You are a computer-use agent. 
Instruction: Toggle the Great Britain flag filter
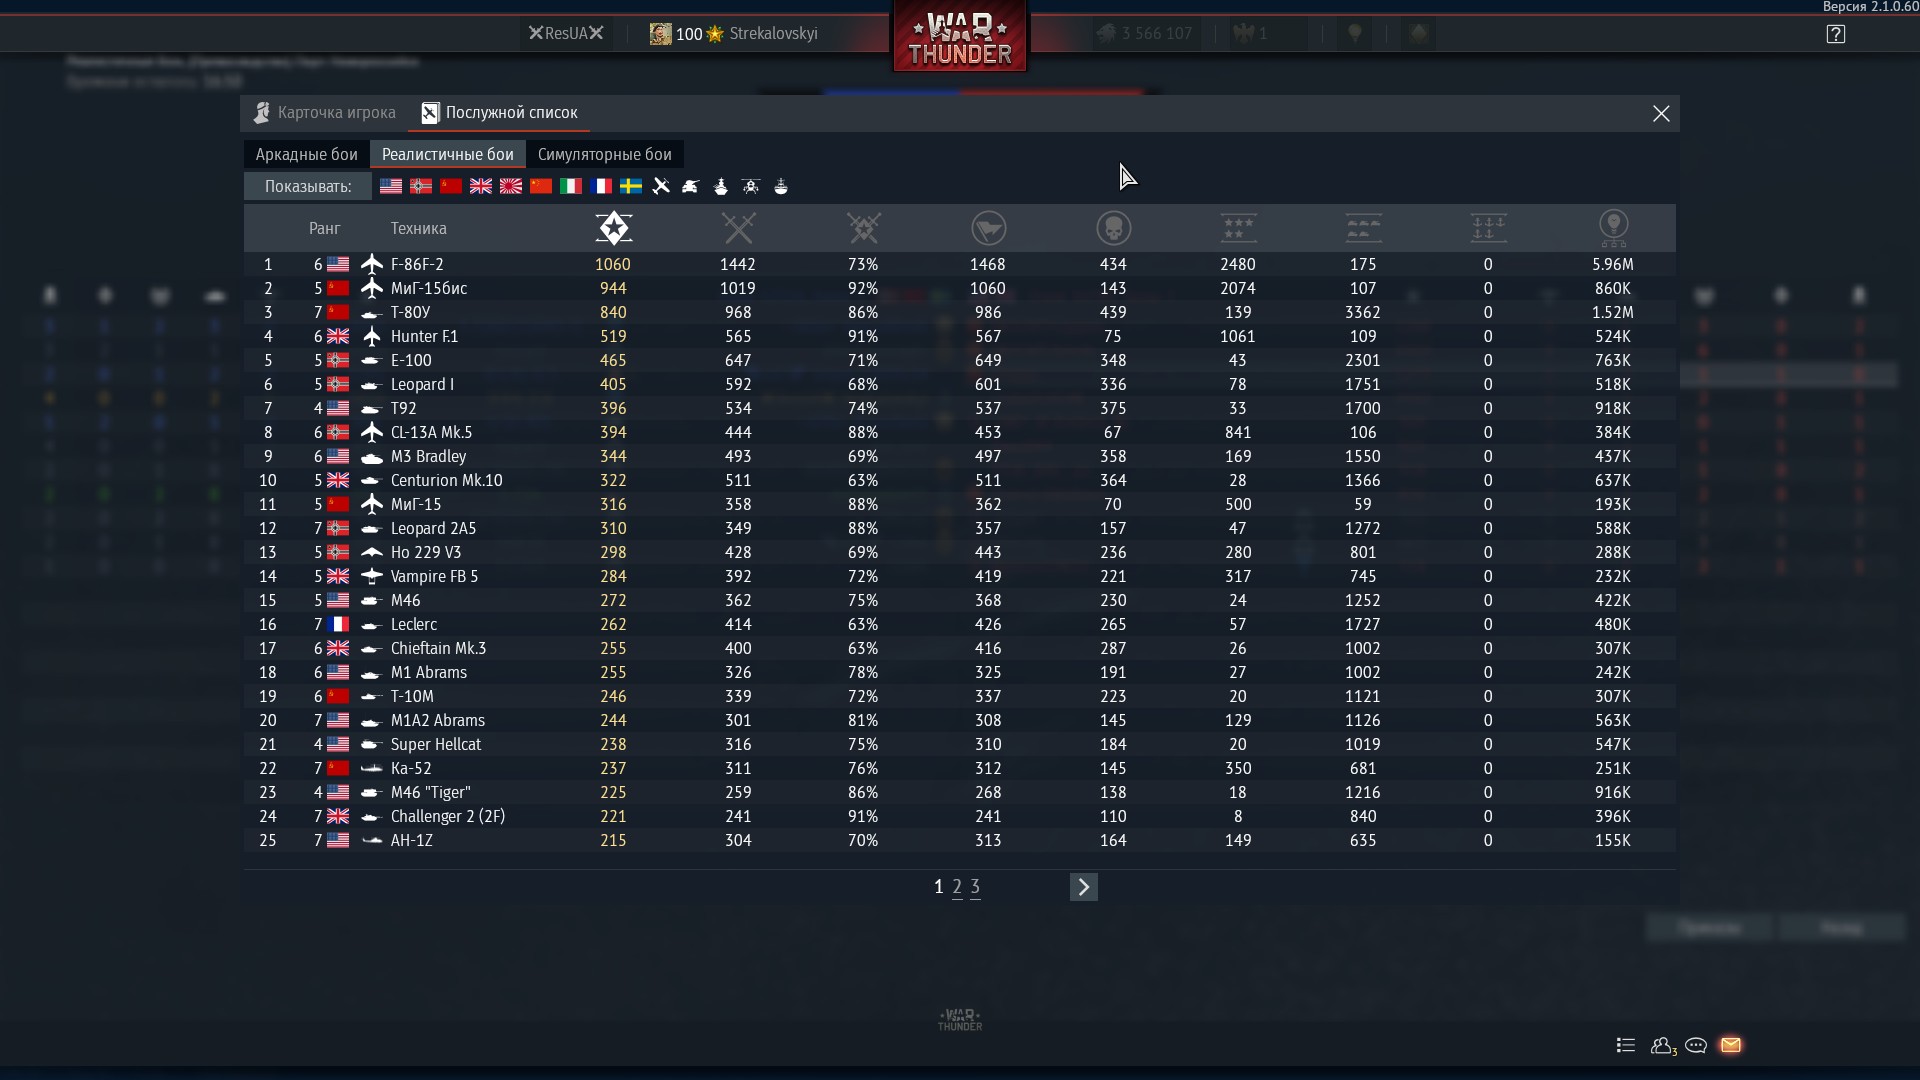(481, 186)
